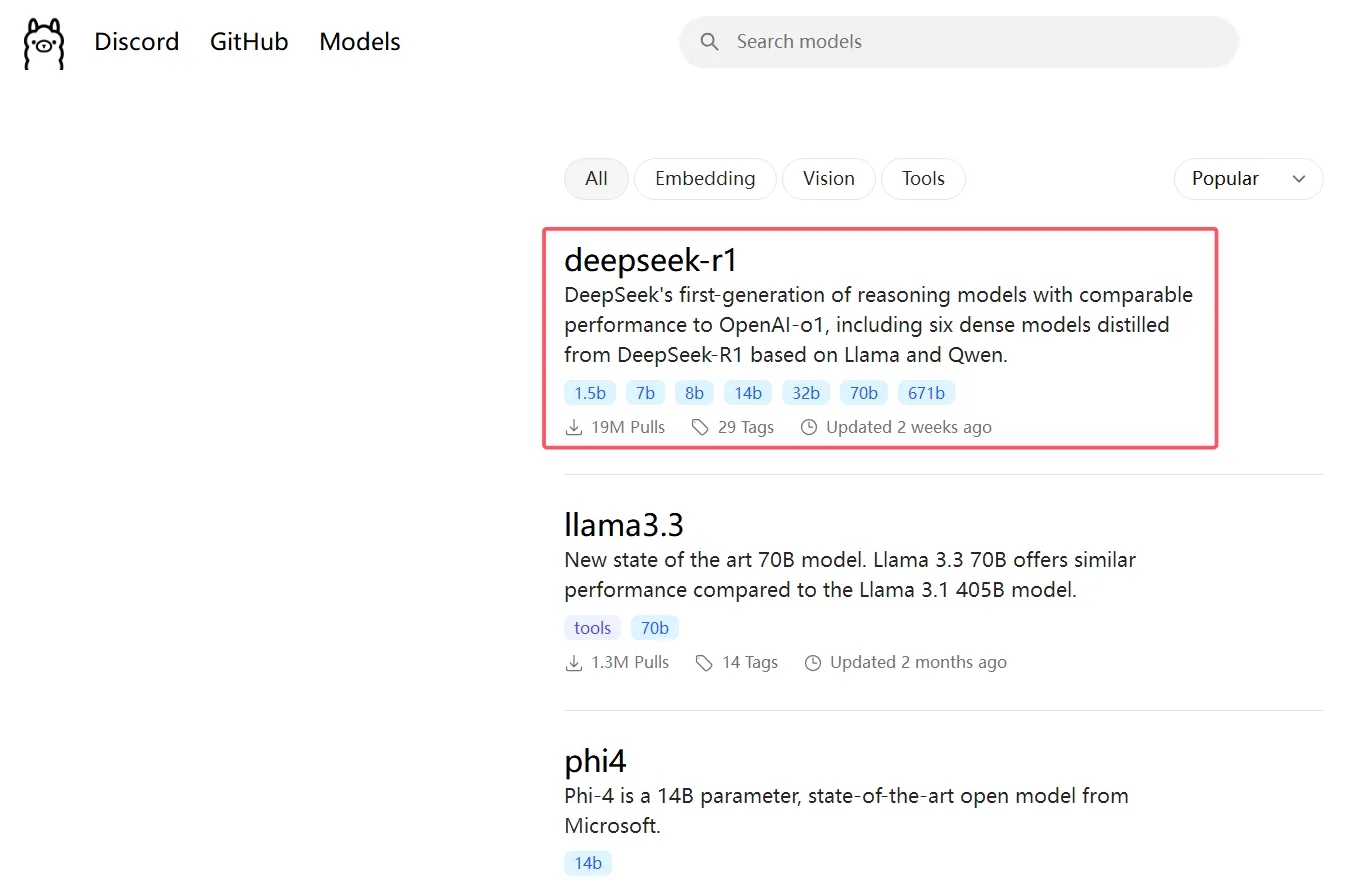
Task: Click Updated 2 weeks ago text
Action: (x=909, y=428)
